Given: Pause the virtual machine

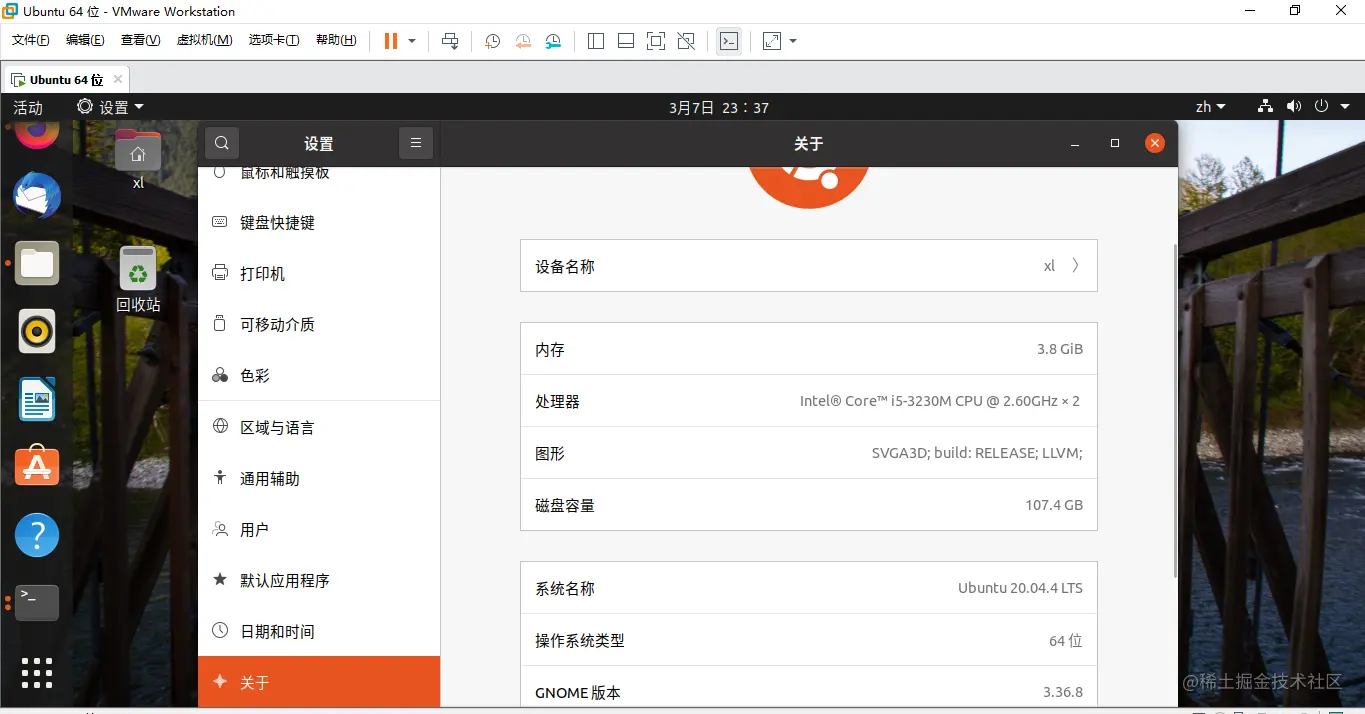Looking at the screenshot, I should (x=391, y=41).
